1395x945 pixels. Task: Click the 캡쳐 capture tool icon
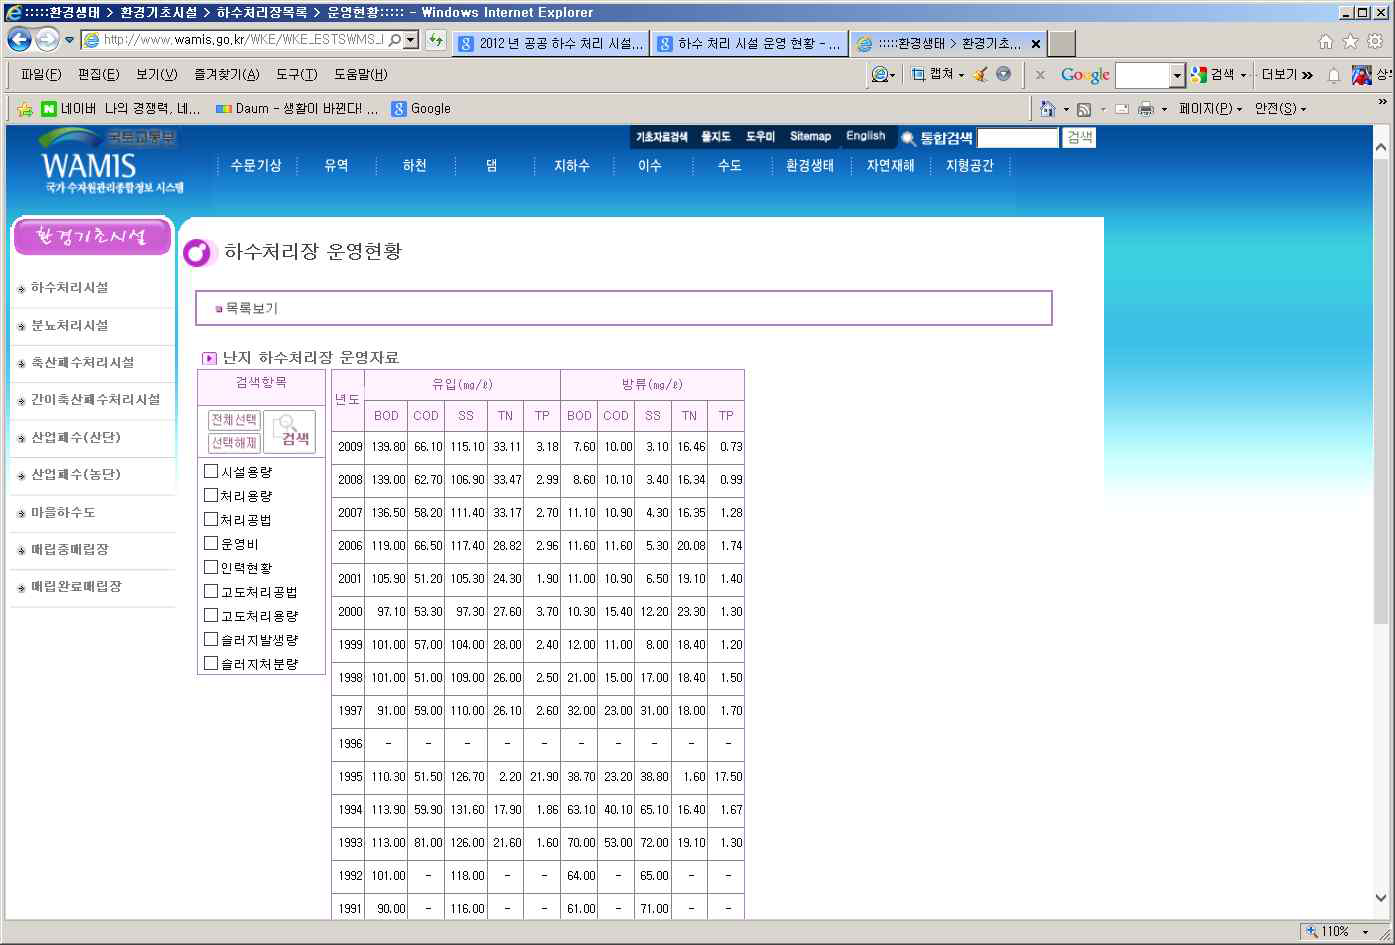[x=918, y=74]
